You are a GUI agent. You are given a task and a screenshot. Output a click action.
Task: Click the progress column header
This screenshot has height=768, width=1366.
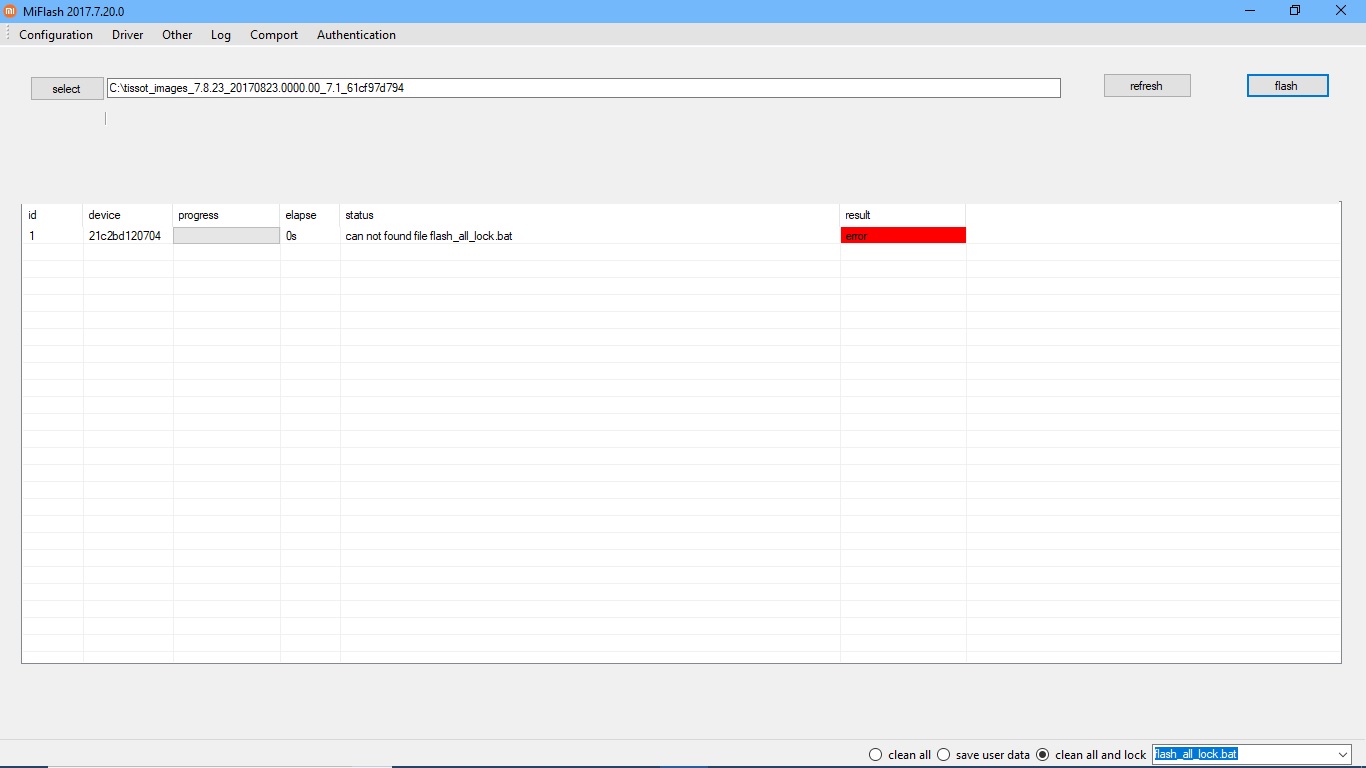[227, 215]
